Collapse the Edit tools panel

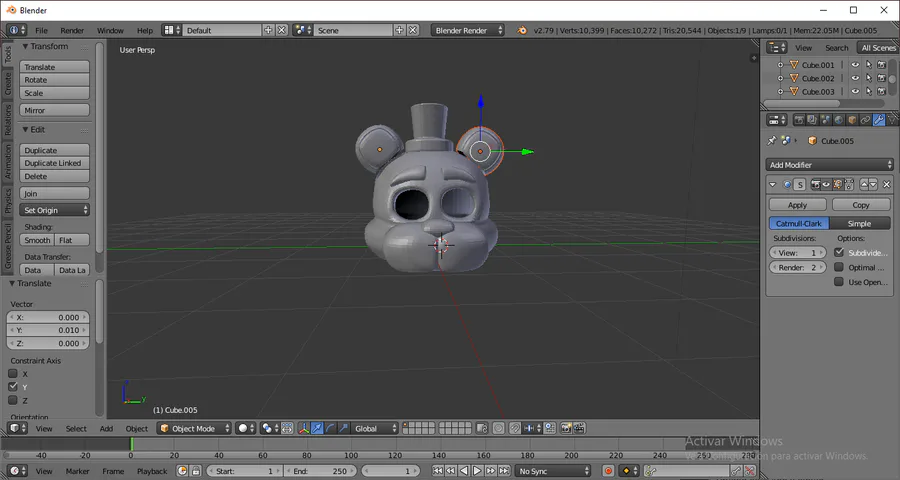tap(25, 130)
